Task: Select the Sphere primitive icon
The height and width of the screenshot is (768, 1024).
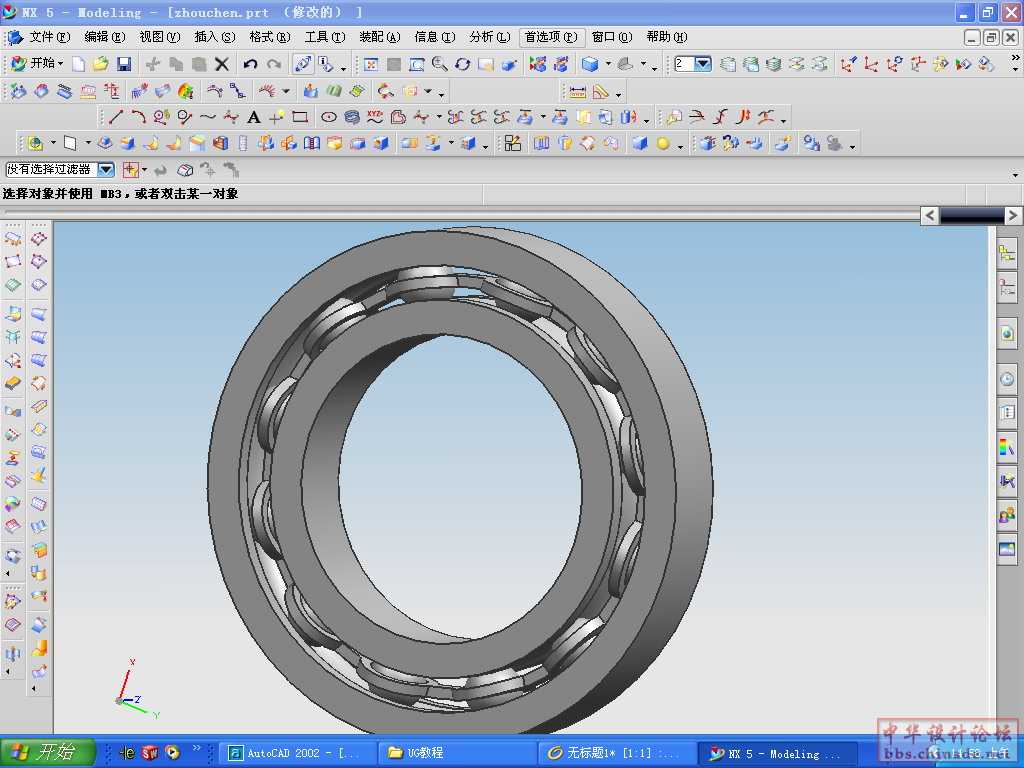Action: [x=663, y=143]
